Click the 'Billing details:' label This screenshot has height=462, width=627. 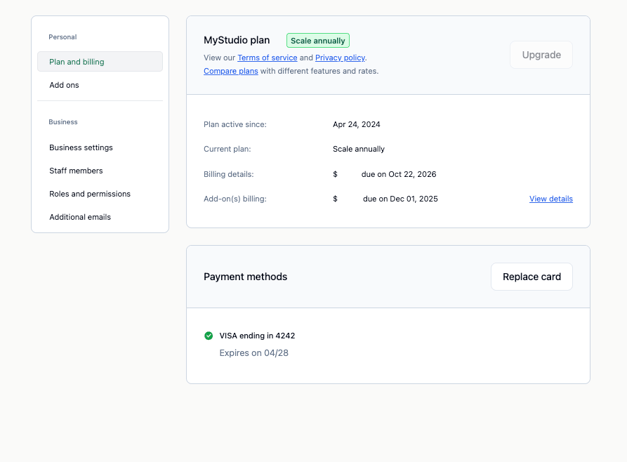pyautogui.click(x=228, y=174)
